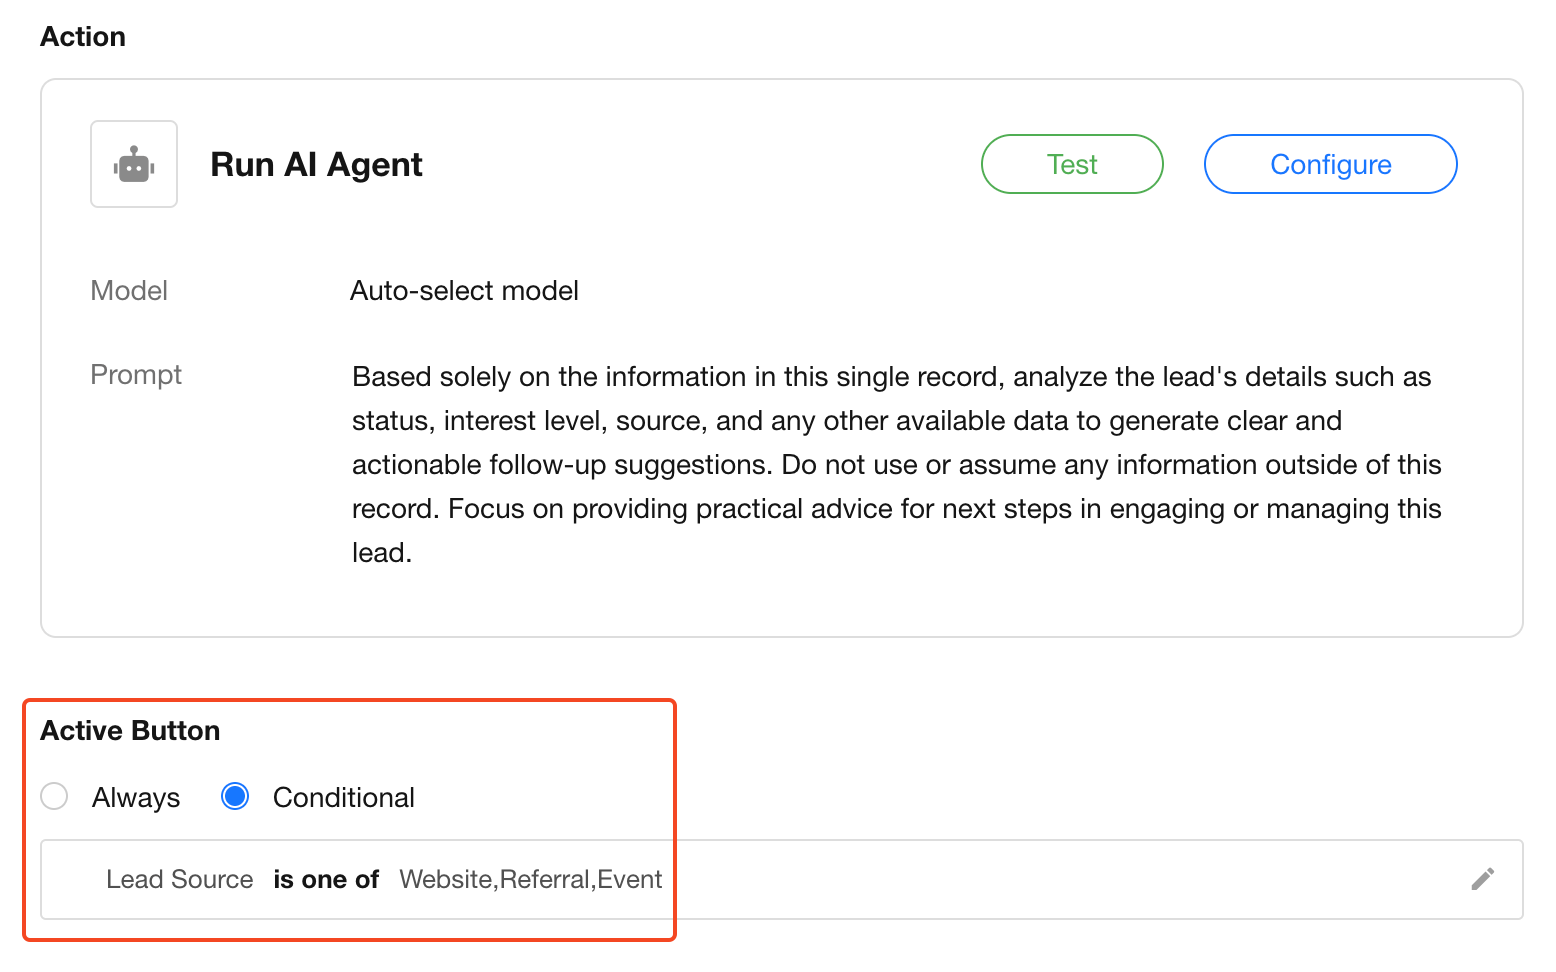This screenshot has width=1556, height=972.
Task: Click the prompt text paragraph
Action: click(895, 464)
